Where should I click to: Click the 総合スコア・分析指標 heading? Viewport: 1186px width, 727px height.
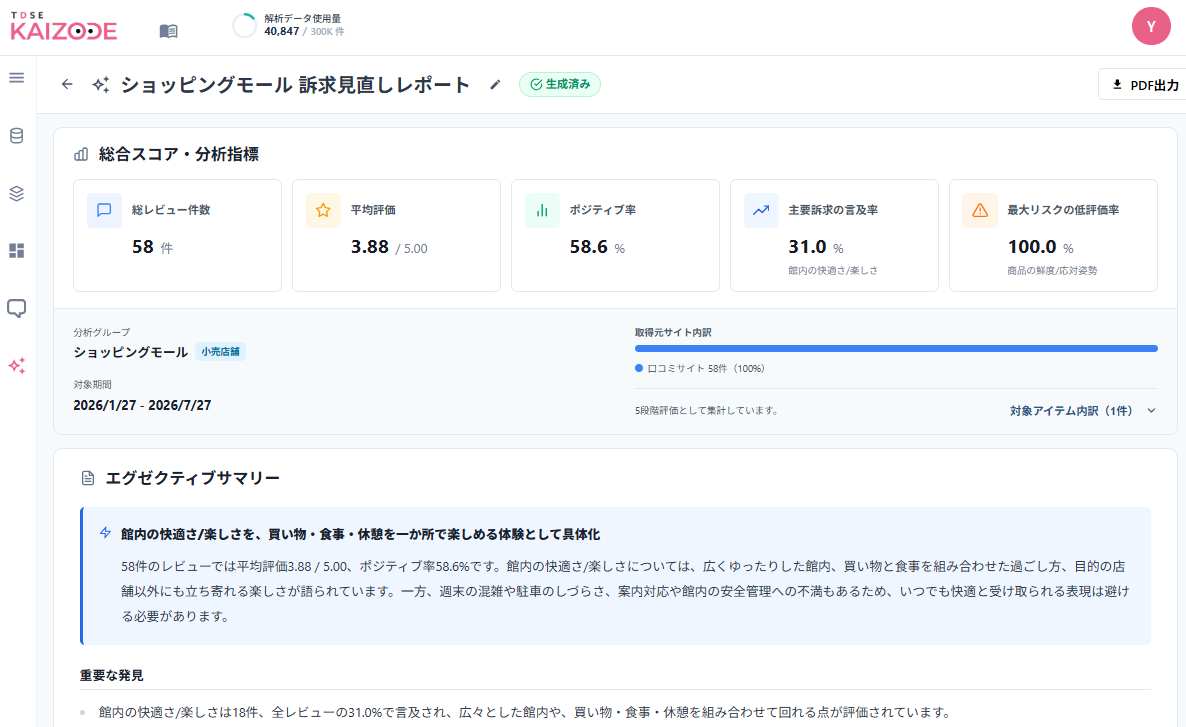[x=179, y=154]
